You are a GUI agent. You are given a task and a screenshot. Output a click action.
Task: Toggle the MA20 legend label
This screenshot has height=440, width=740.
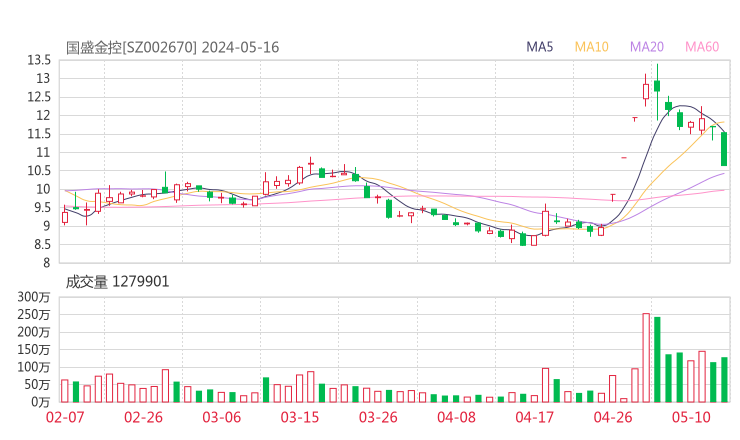(647, 47)
